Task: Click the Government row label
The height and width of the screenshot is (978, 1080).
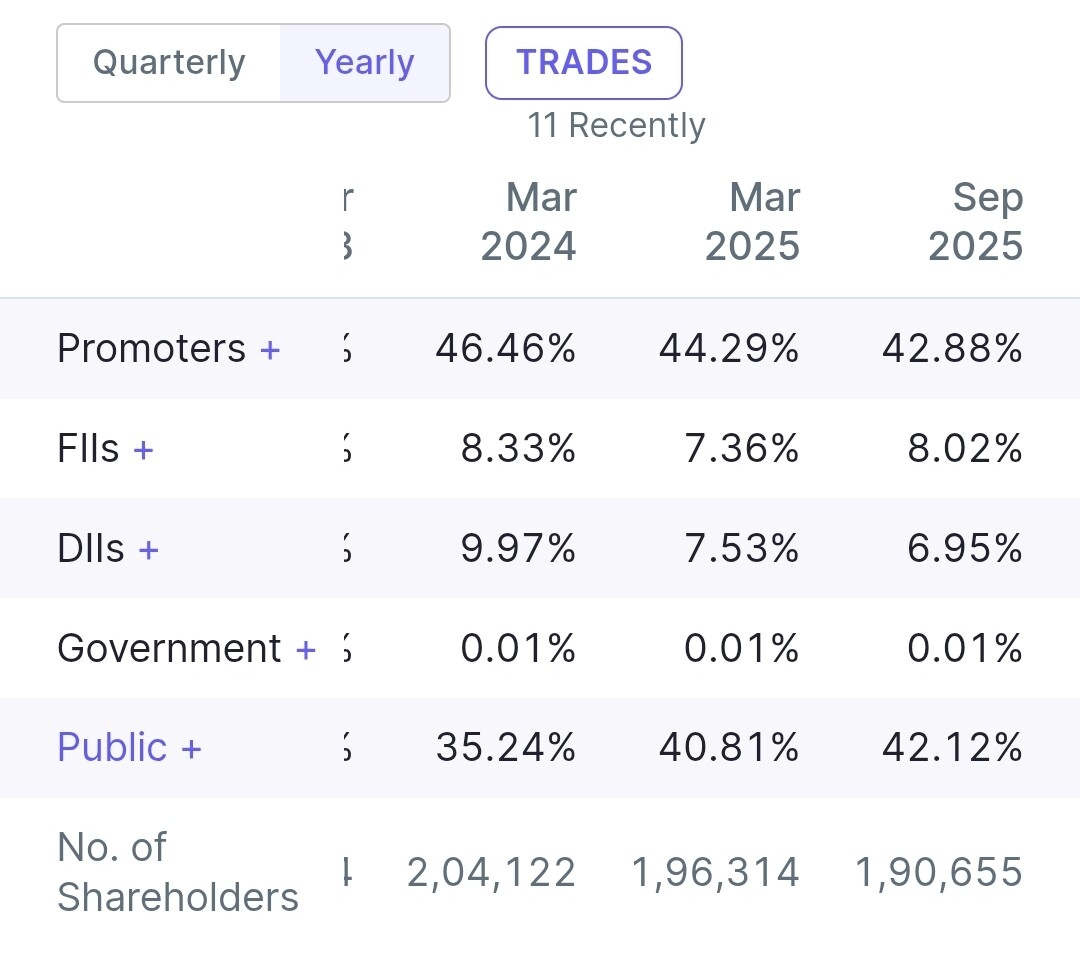Action: tap(169, 649)
